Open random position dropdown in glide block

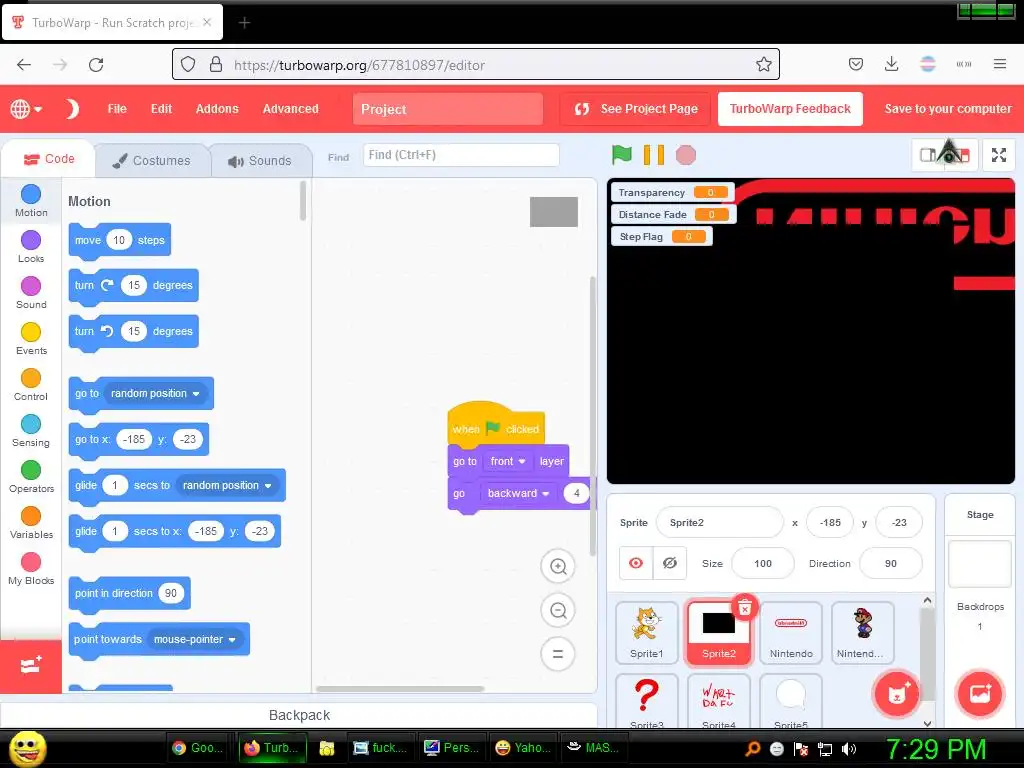pyautogui.click(x=227, y=485)
